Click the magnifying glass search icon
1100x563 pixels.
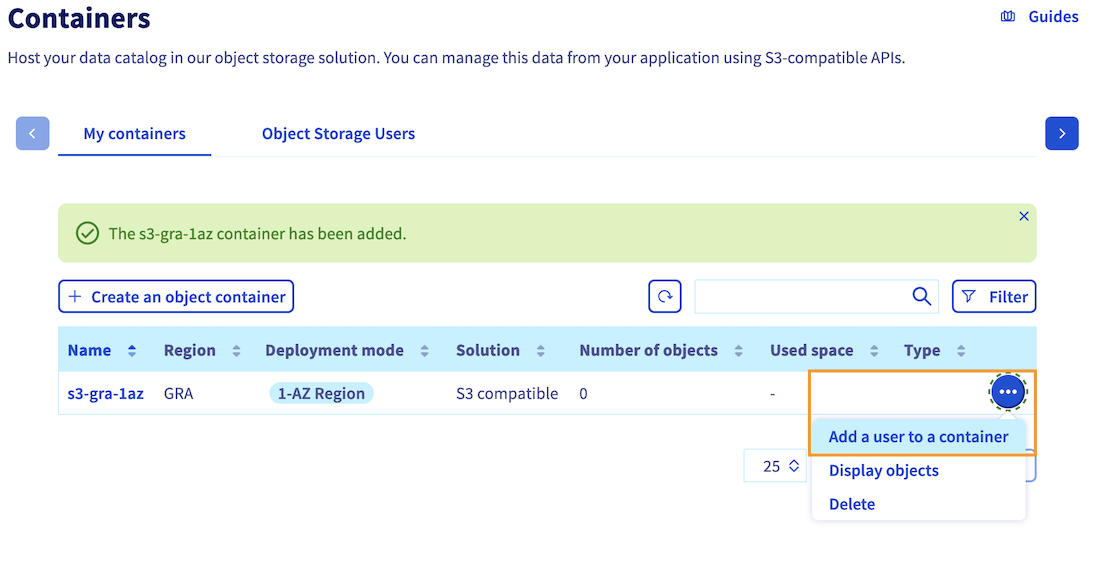pyautogui.click(x=921, y=297)
